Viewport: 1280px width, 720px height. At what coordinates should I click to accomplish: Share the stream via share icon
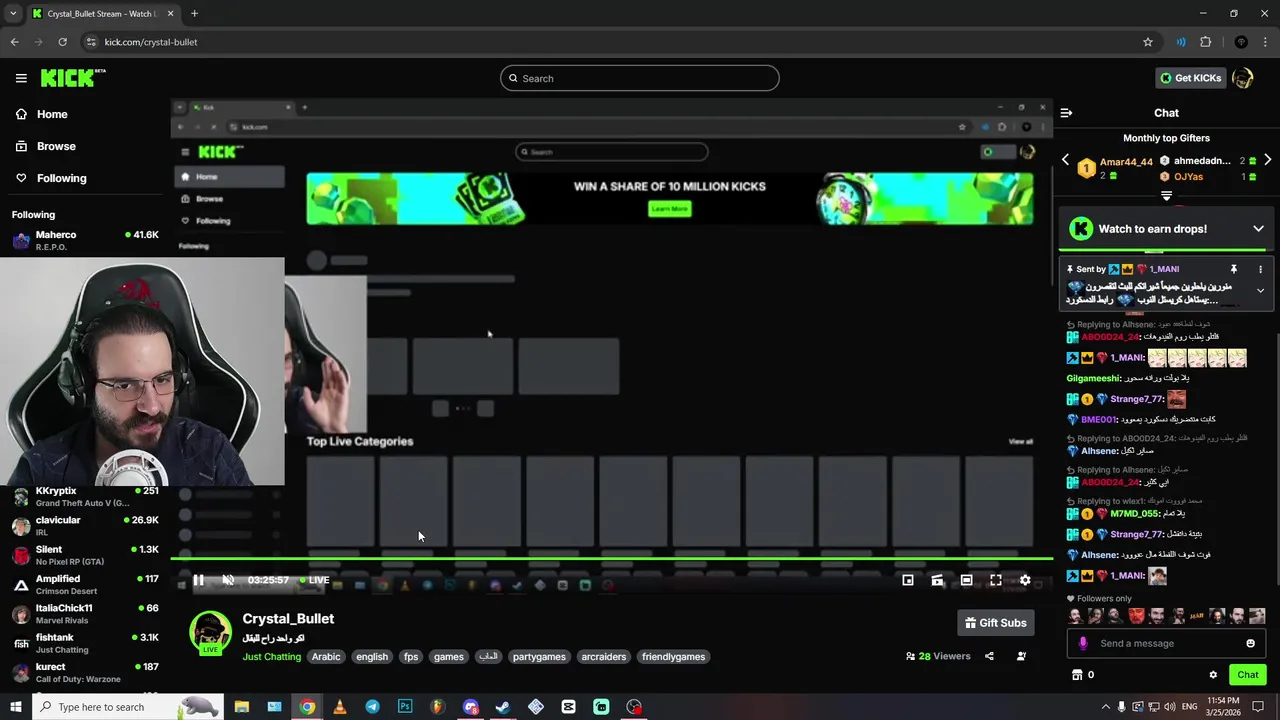tap(989, 656)
